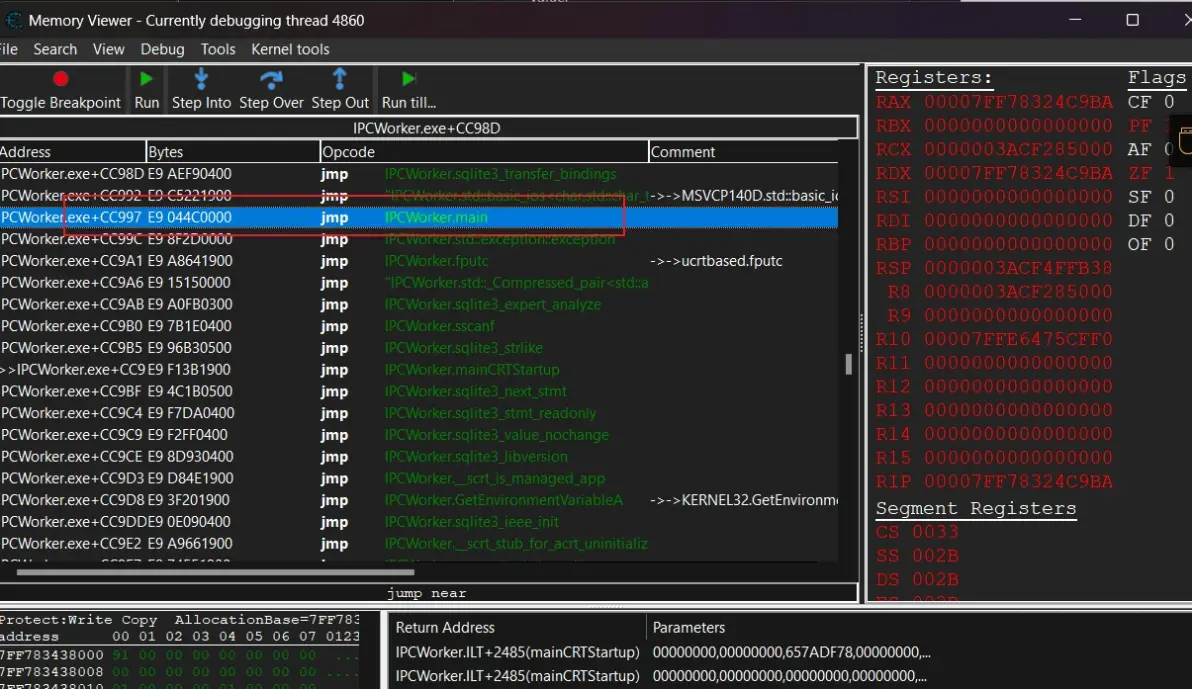
Task: Select the IPCWorker.sqlite3_libversion row
Action: coord(419,456)
